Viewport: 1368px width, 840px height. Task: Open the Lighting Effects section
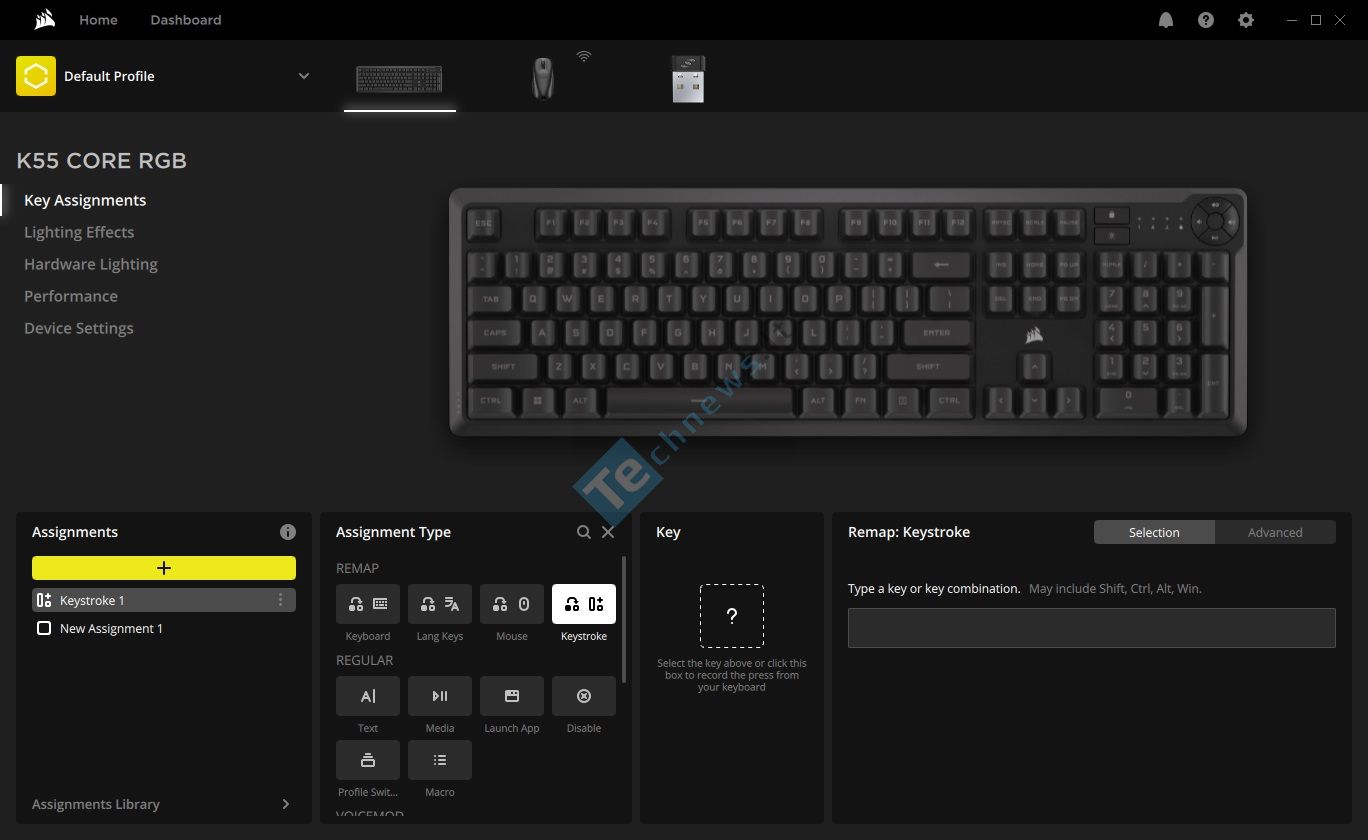[x=79, y=232]
